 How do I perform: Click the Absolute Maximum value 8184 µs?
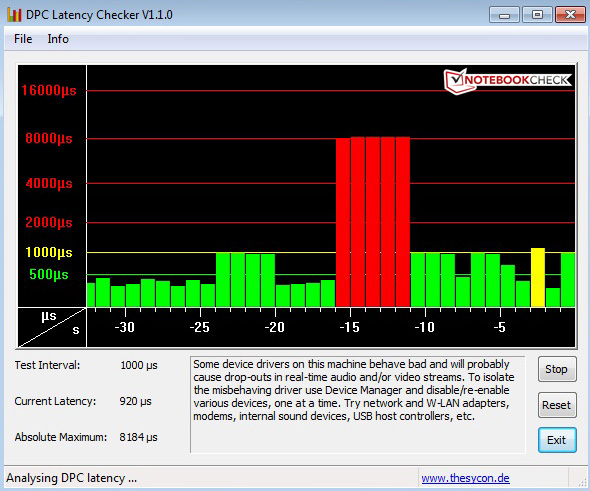click(138, 437)
